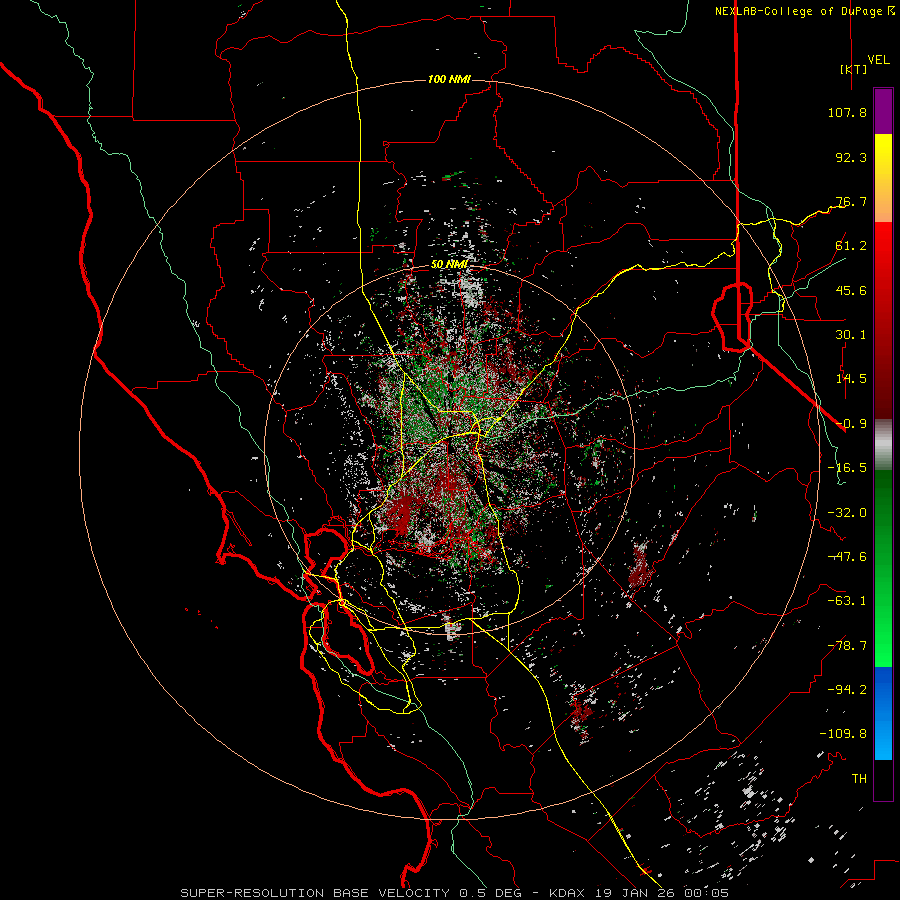
Task: Select the -94.2 scale value
Action: pos(847,690)
